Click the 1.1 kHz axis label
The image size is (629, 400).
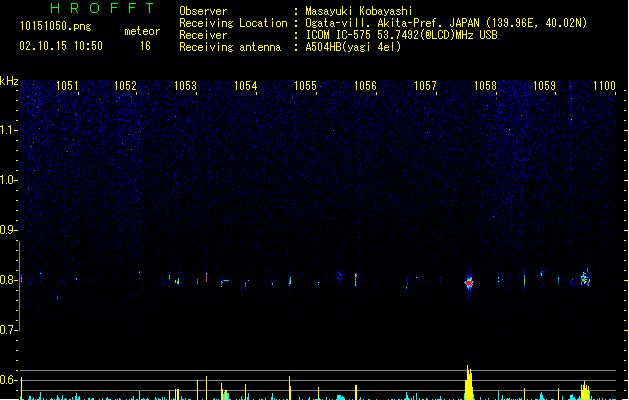coord(8,130)
